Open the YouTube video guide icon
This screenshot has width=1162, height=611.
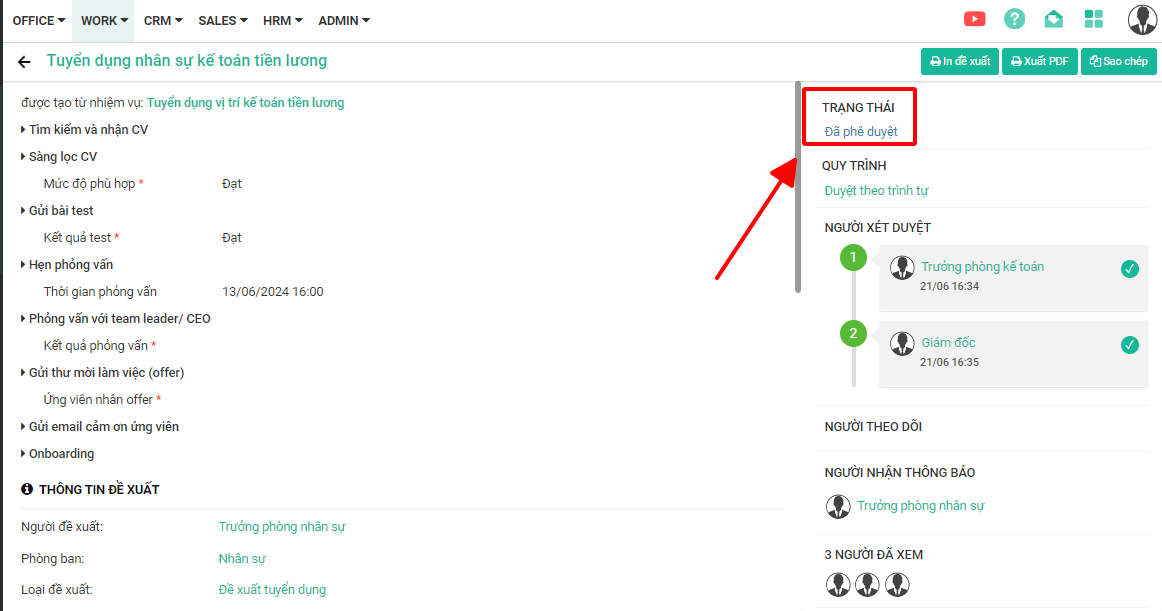point(974,19)
